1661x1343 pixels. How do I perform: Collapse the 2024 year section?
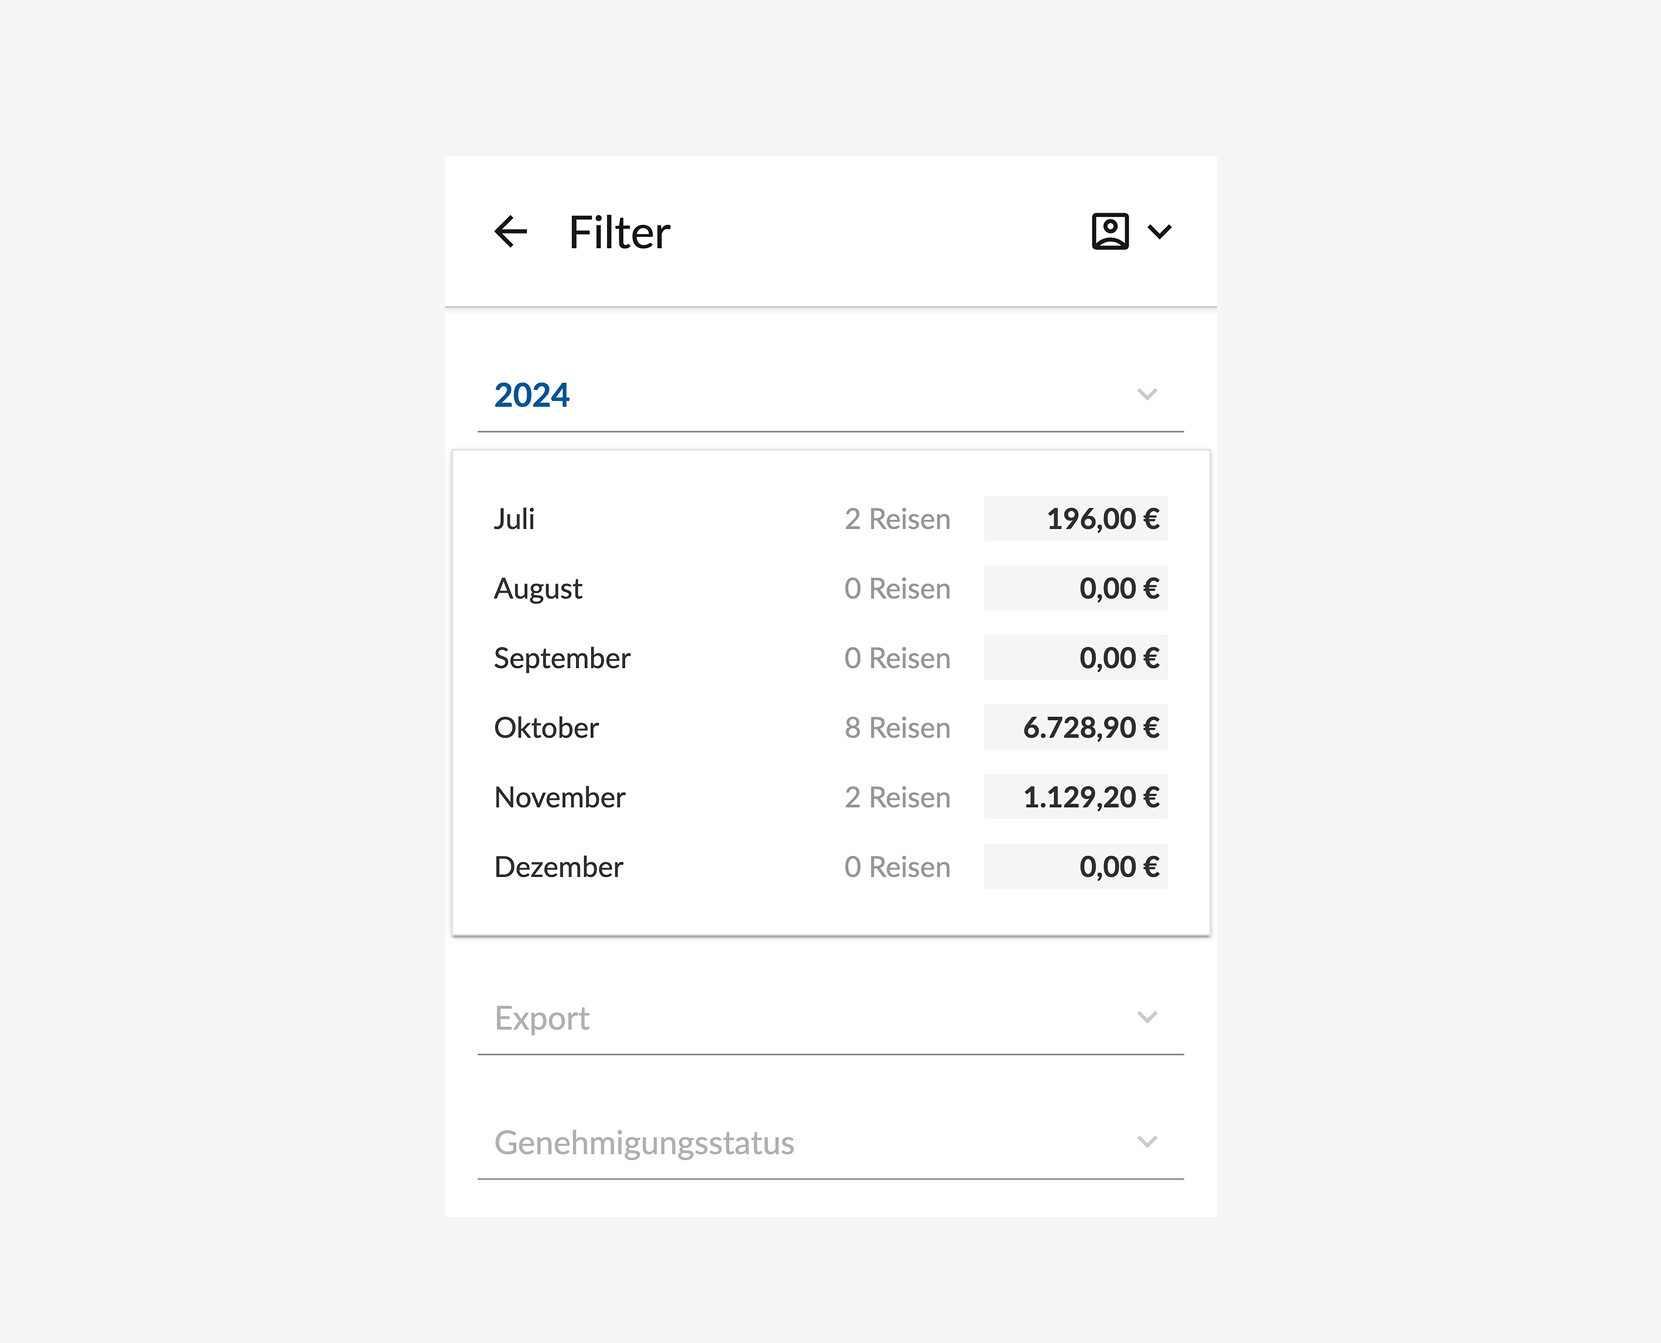pyautogui.click(x=1147, y=394)
